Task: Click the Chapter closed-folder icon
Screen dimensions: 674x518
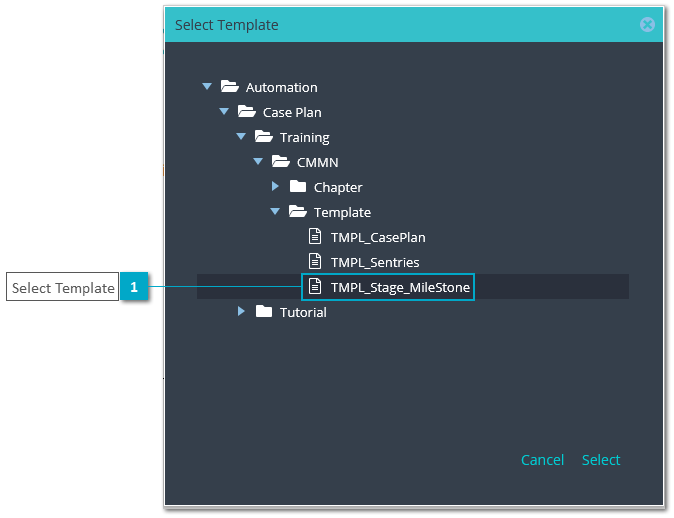Action: [x=298, y=186]
